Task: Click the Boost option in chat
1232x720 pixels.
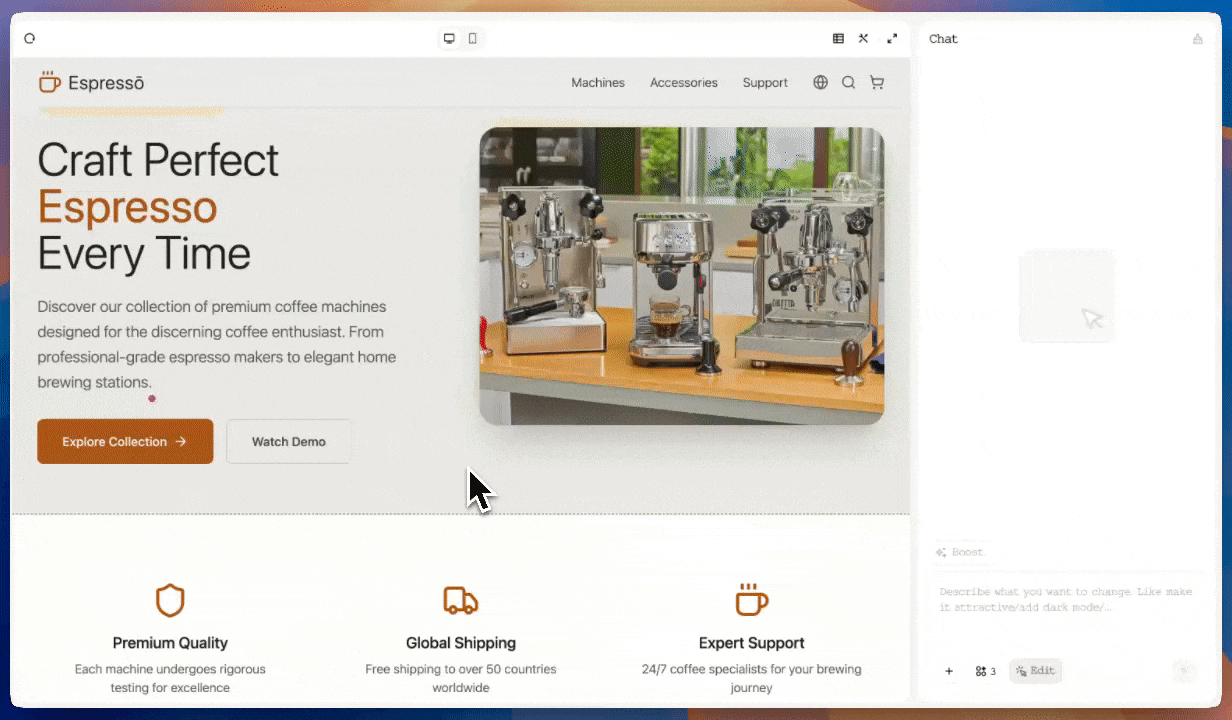Action: point(959,552)
